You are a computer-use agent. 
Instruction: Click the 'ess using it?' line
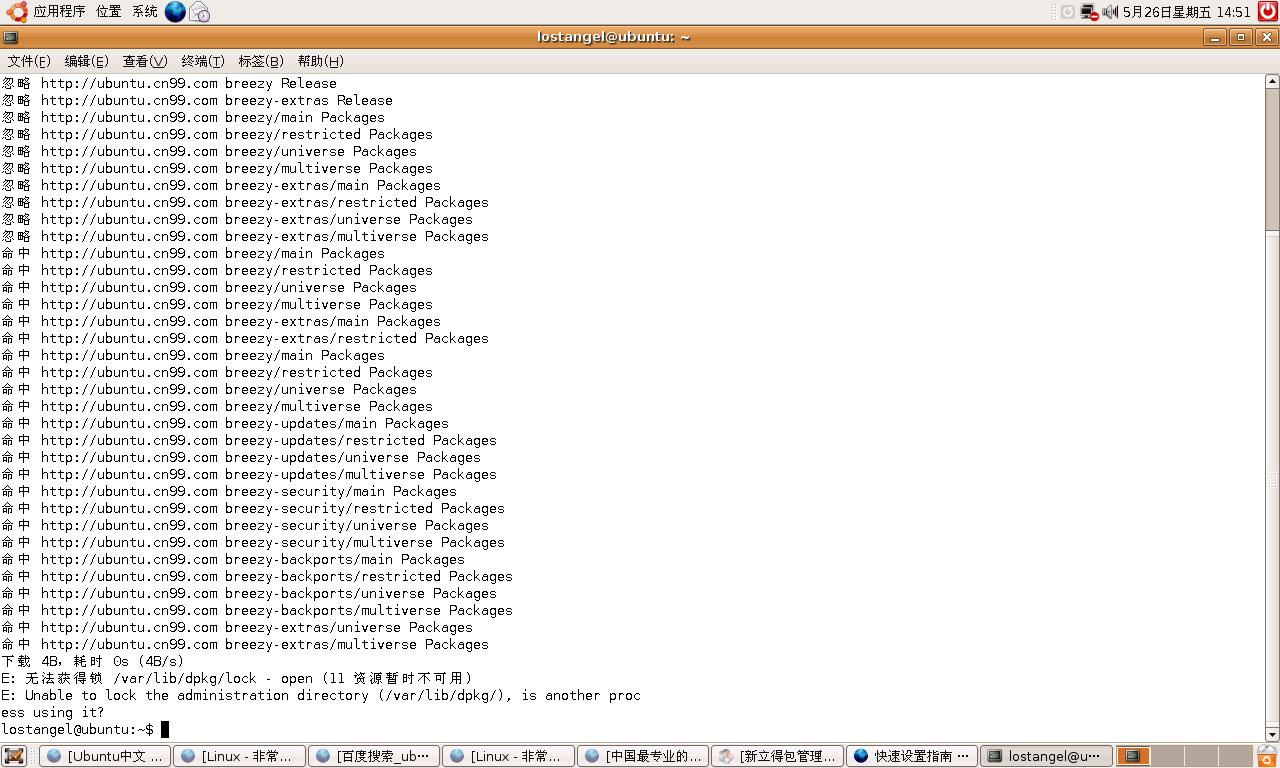click(53, 712)
